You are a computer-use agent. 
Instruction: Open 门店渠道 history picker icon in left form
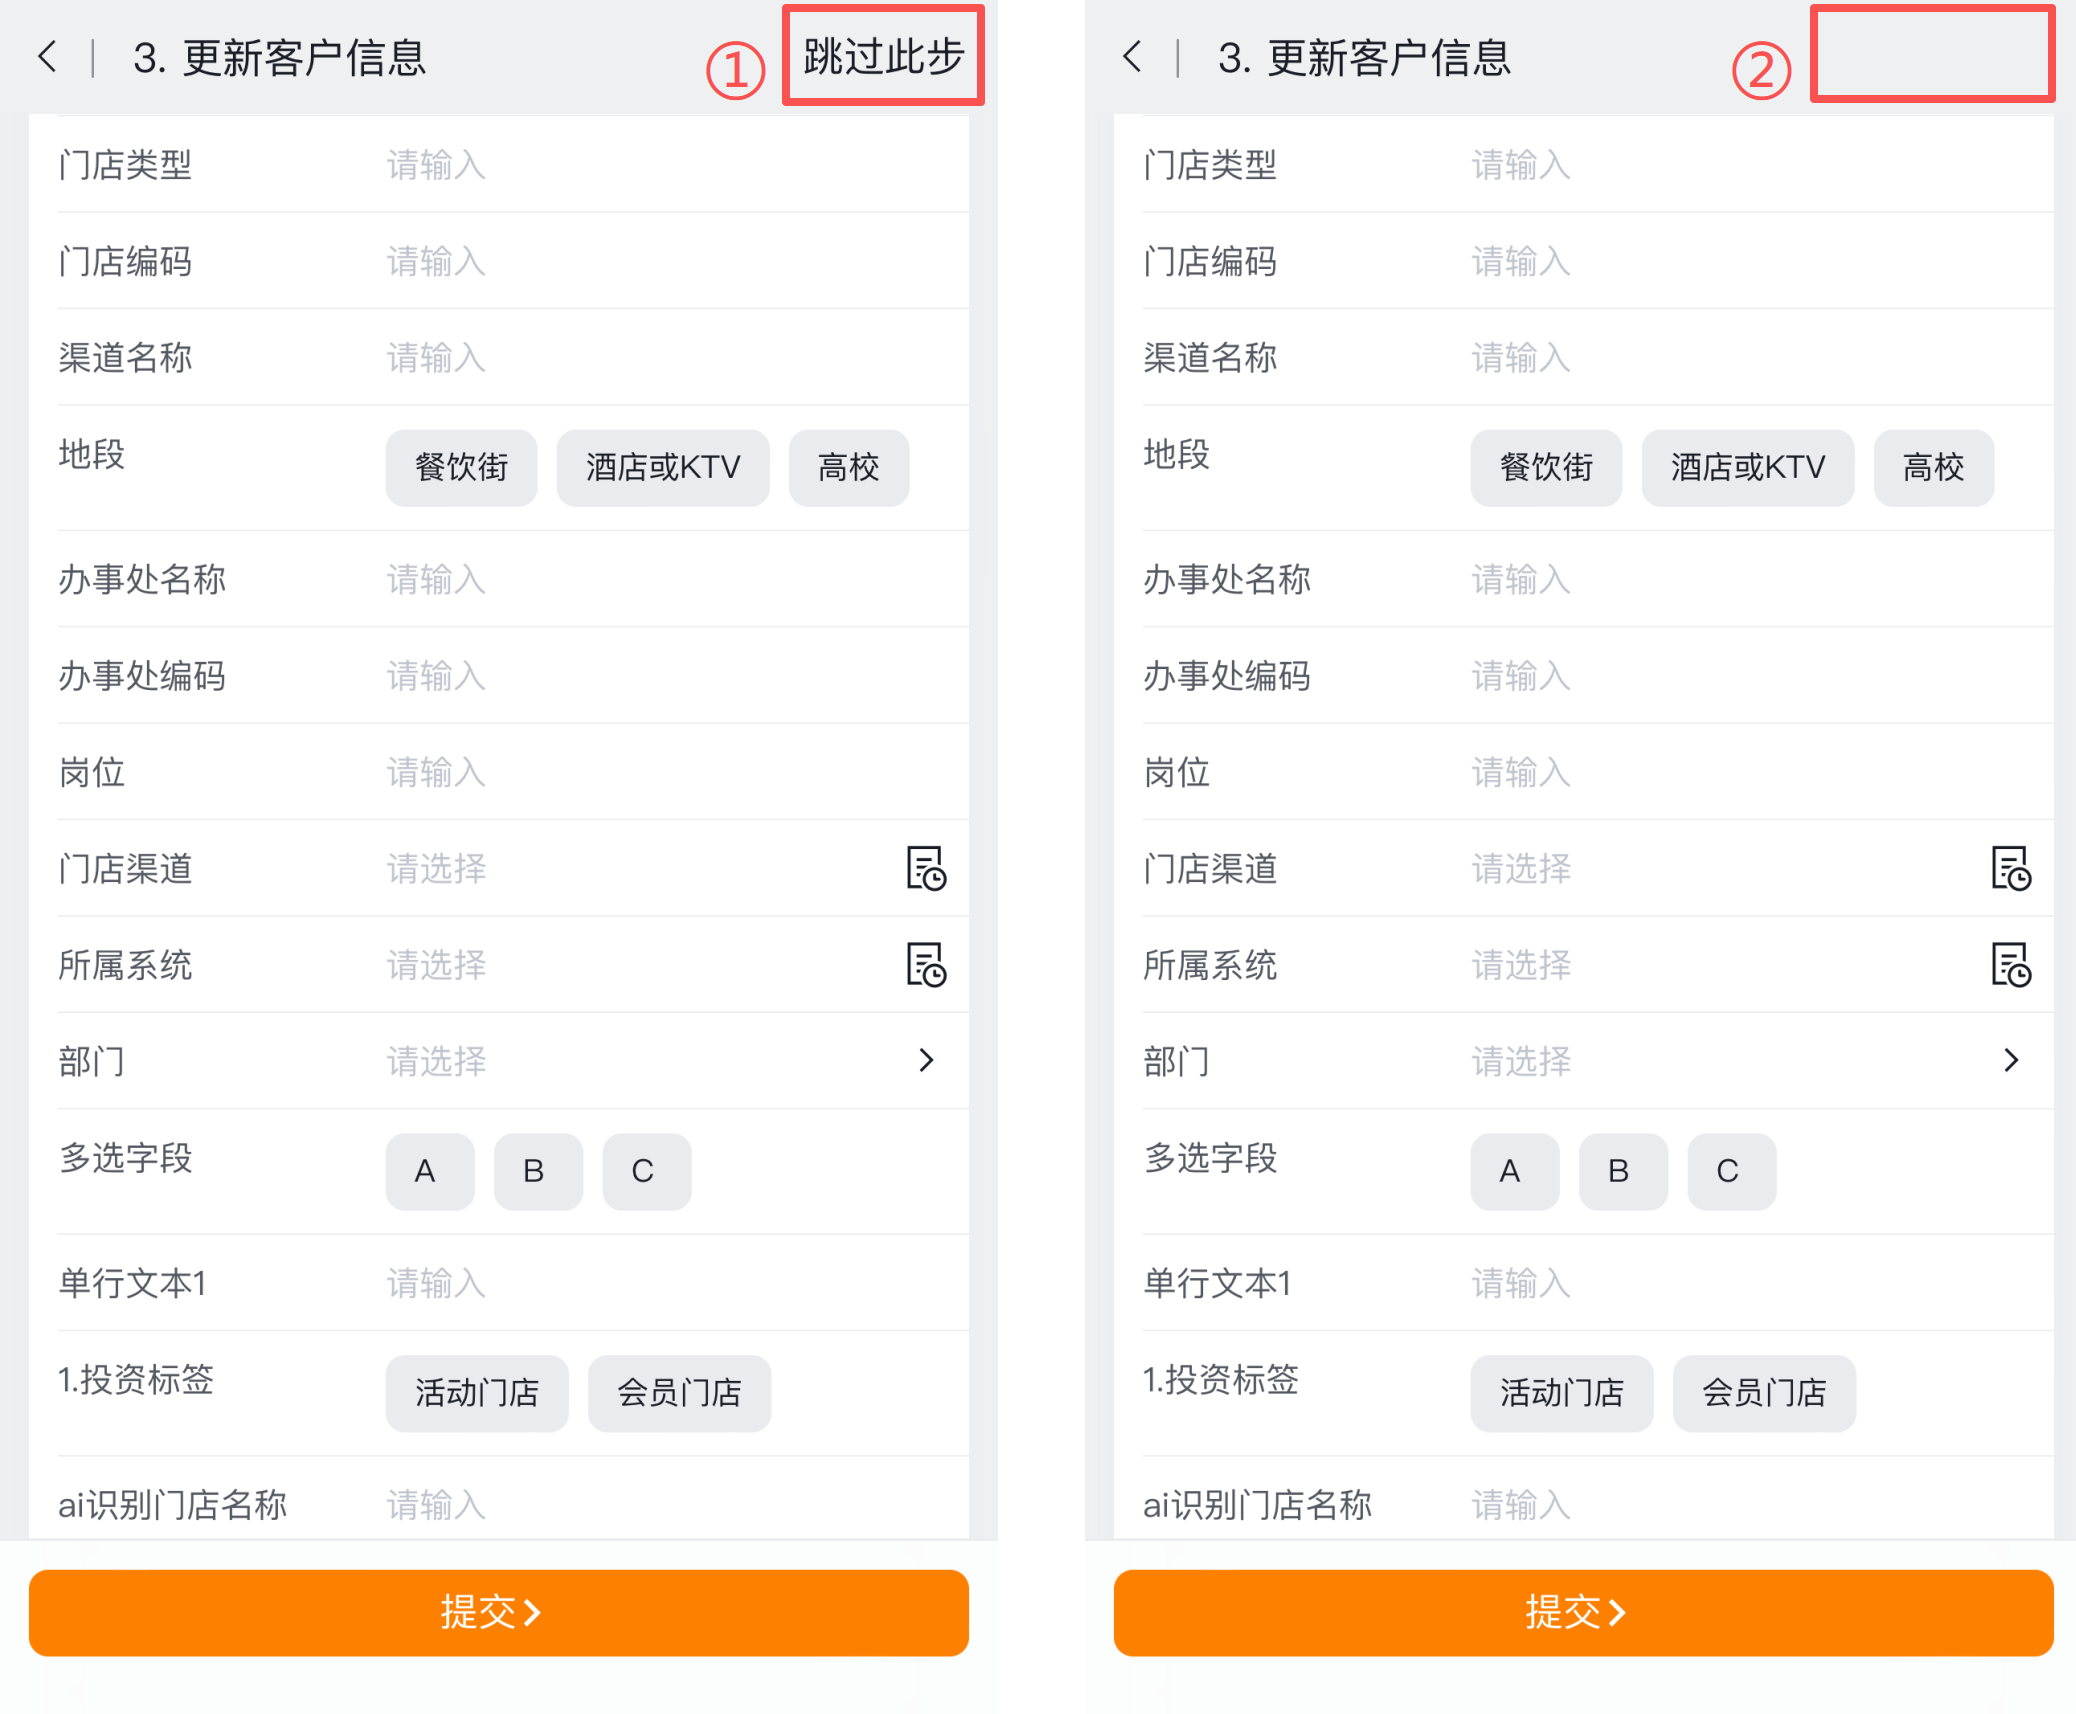(926, 868)
